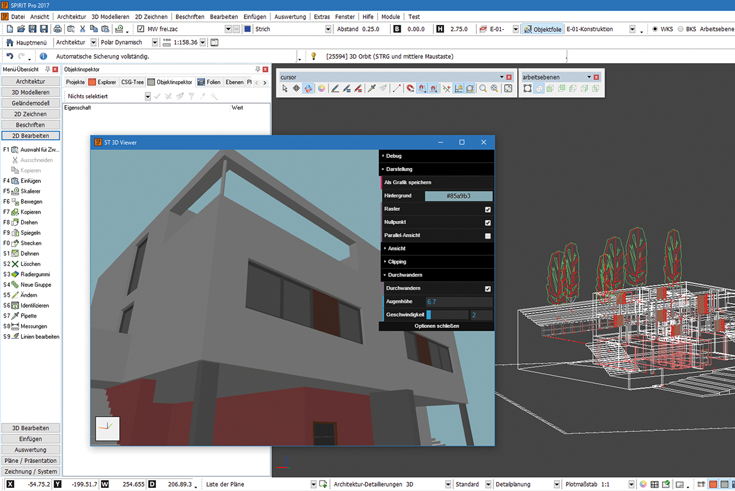The height and width of the screenshot is (491, 735).
Task: Click Optionen schließen button
Action: click(x=436, y=326)
